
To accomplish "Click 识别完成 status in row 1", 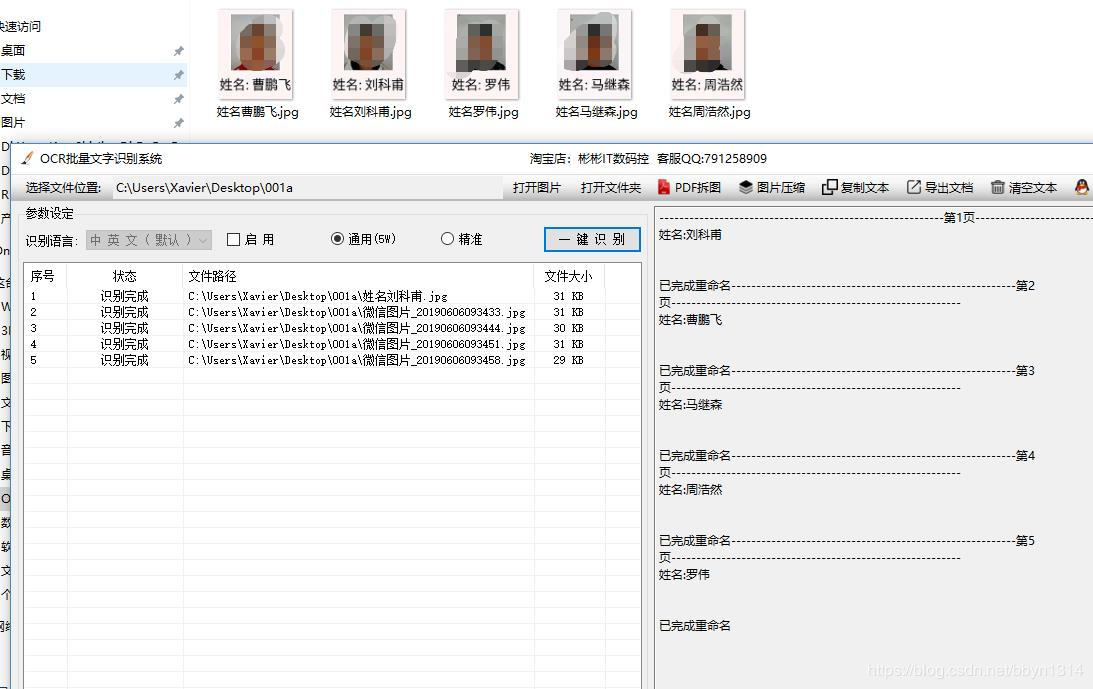I will point(125,296).
